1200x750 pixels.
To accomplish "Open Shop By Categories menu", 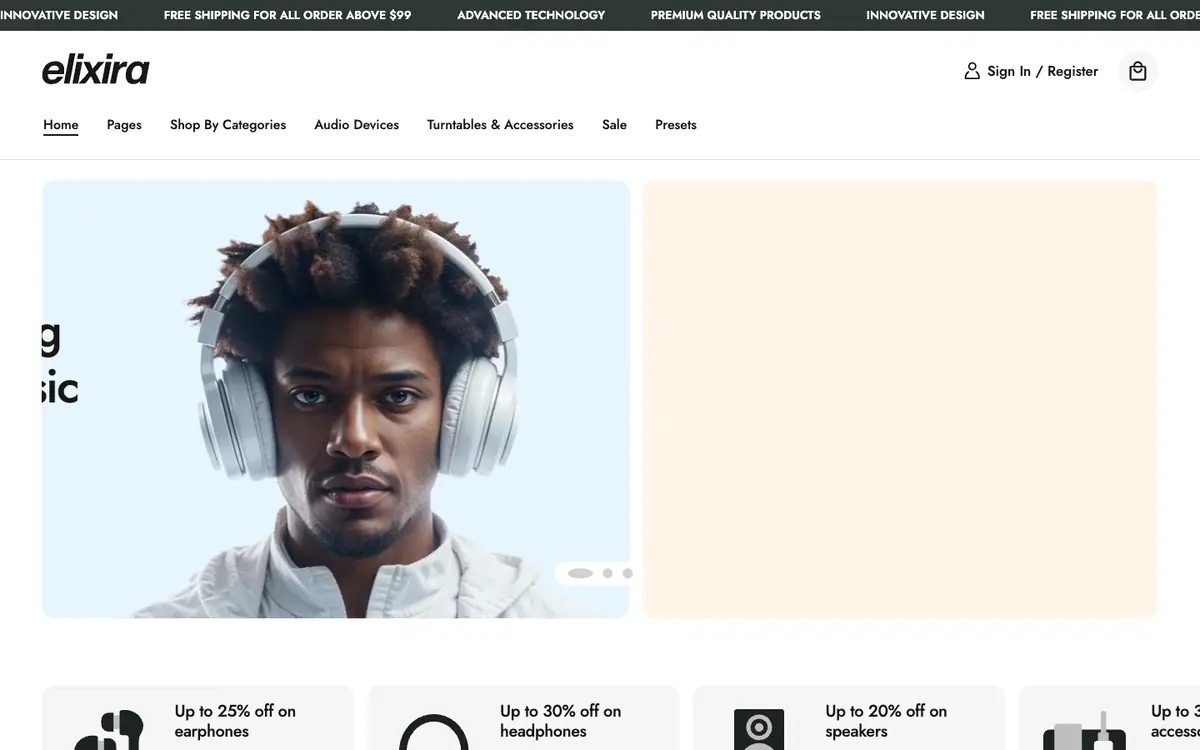I will pyautogui.click(x=228, y=125).
